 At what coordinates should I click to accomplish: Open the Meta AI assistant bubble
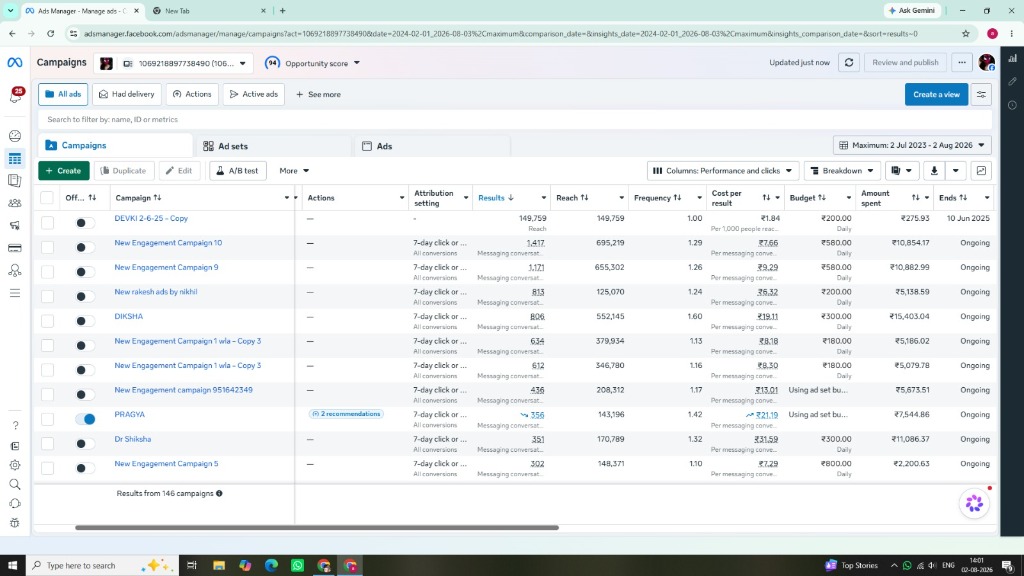974,503
